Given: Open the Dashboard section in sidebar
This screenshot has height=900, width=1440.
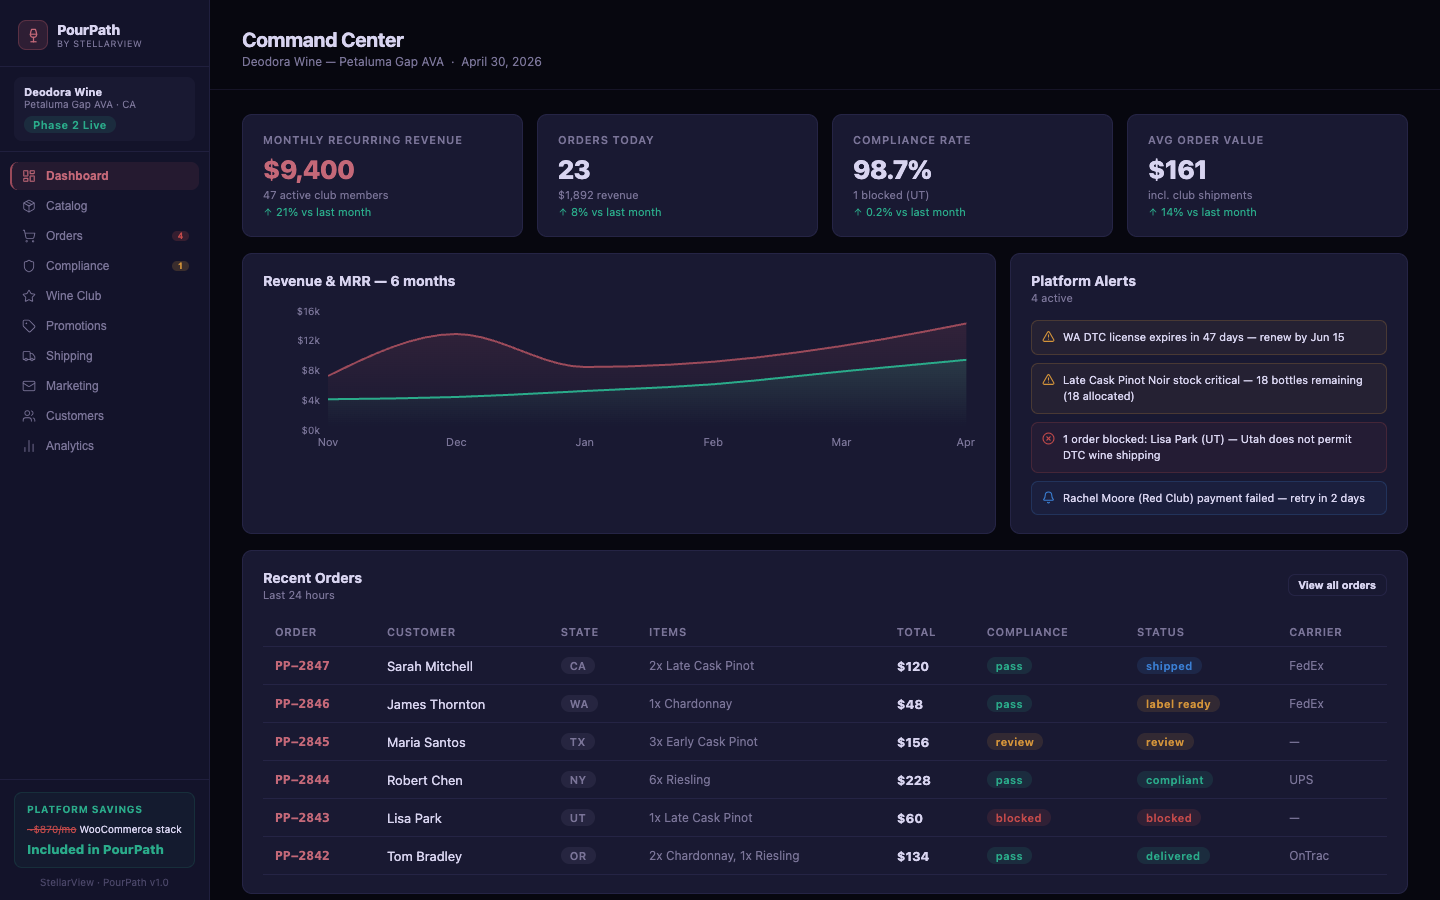Looking at the screenshot, I should (75, 175).
